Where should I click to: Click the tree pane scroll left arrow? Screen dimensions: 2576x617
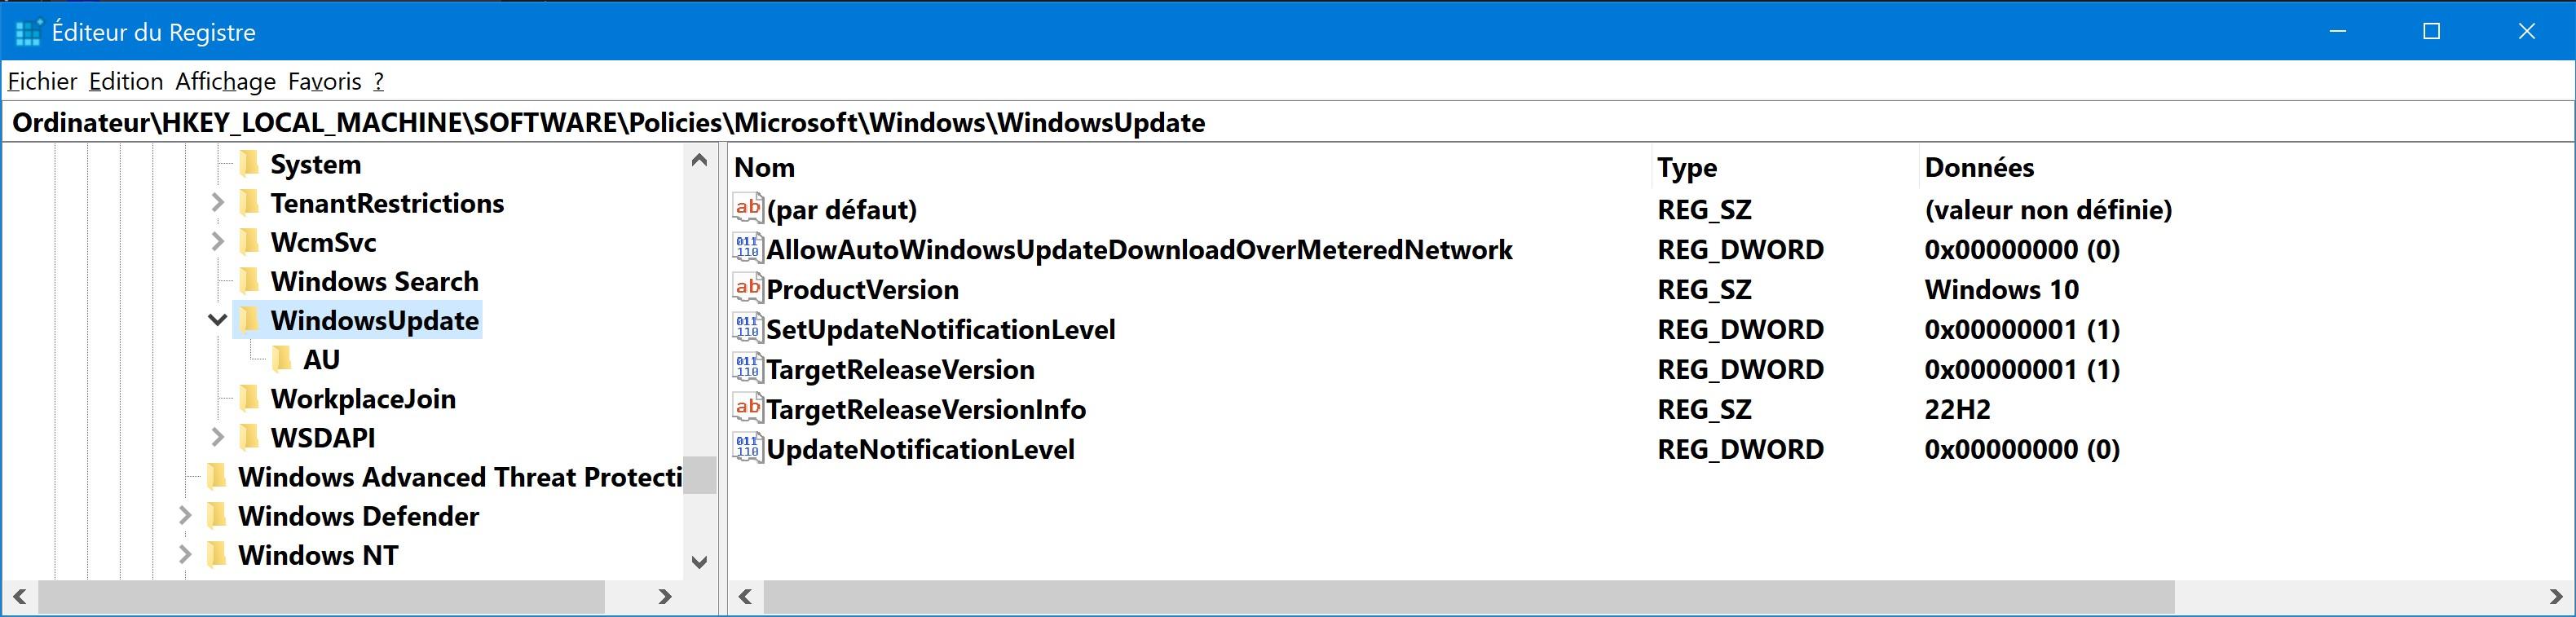[x=20, y=597]
